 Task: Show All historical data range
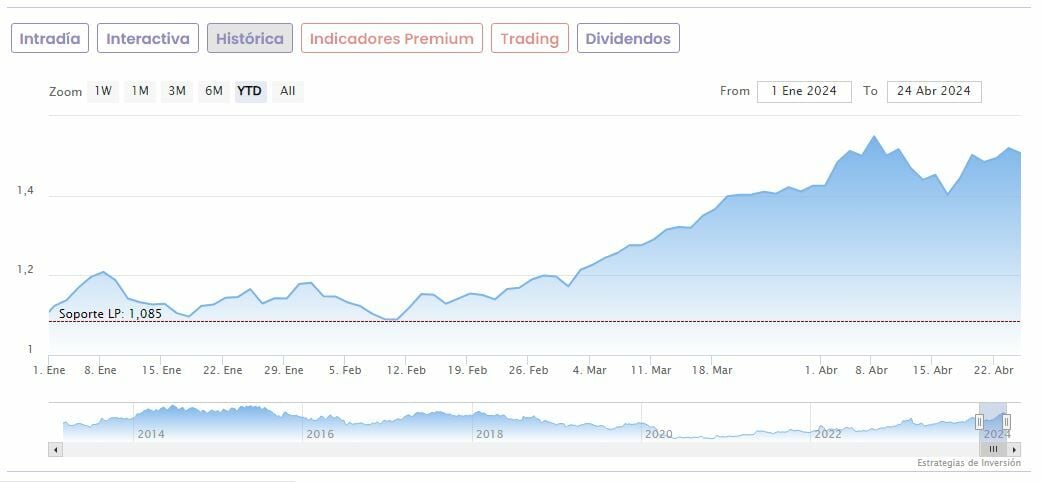click(288, 91)
